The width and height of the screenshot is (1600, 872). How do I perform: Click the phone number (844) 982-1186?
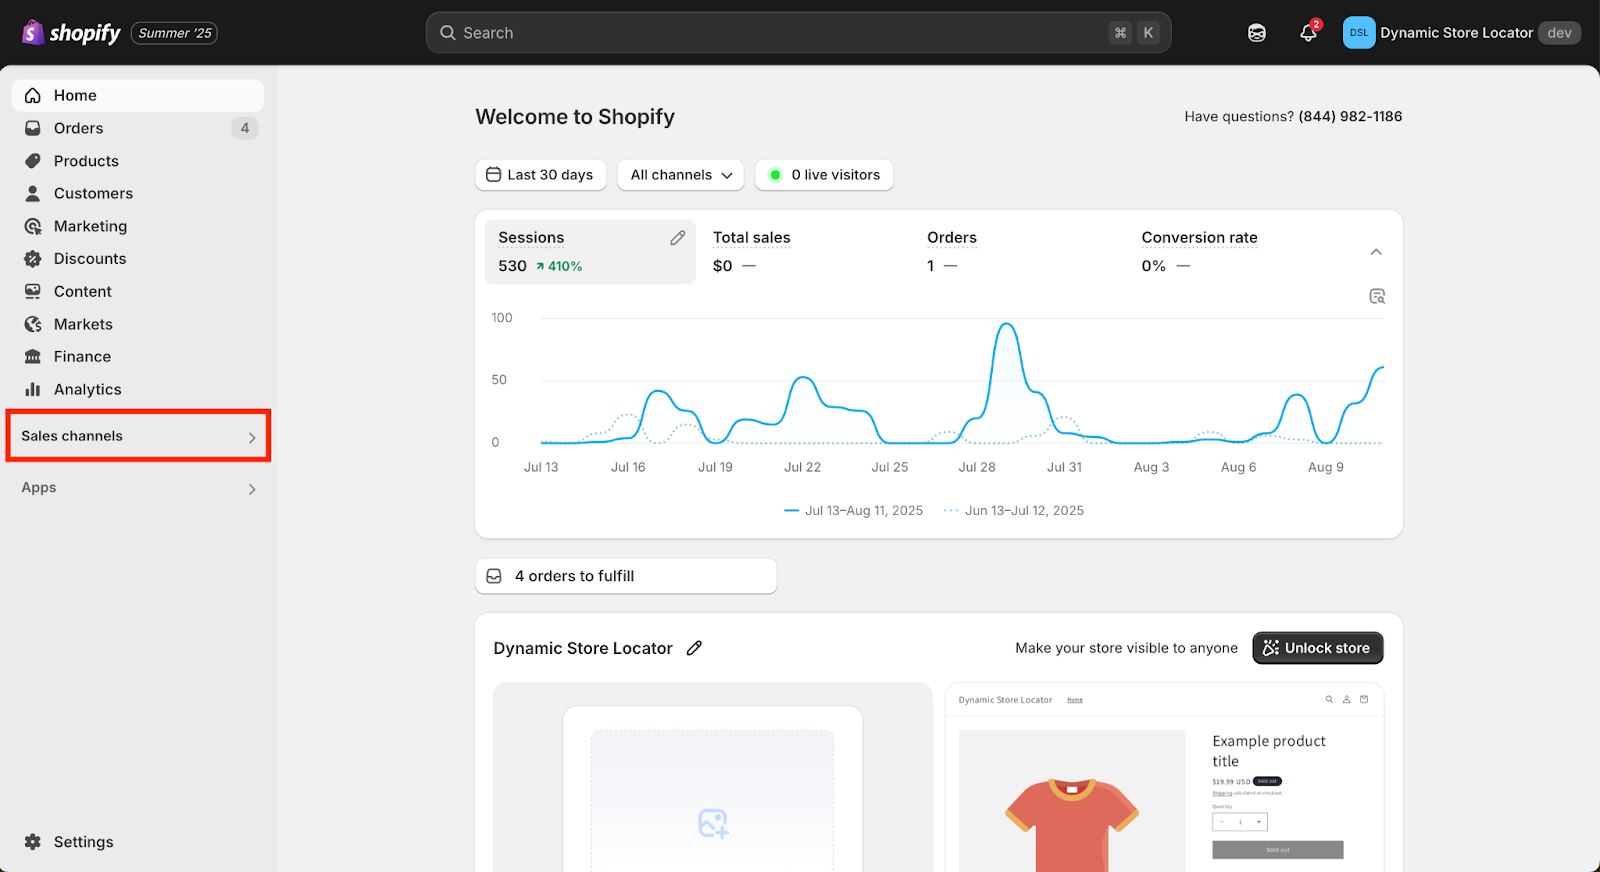click(x=1350, y=117)
